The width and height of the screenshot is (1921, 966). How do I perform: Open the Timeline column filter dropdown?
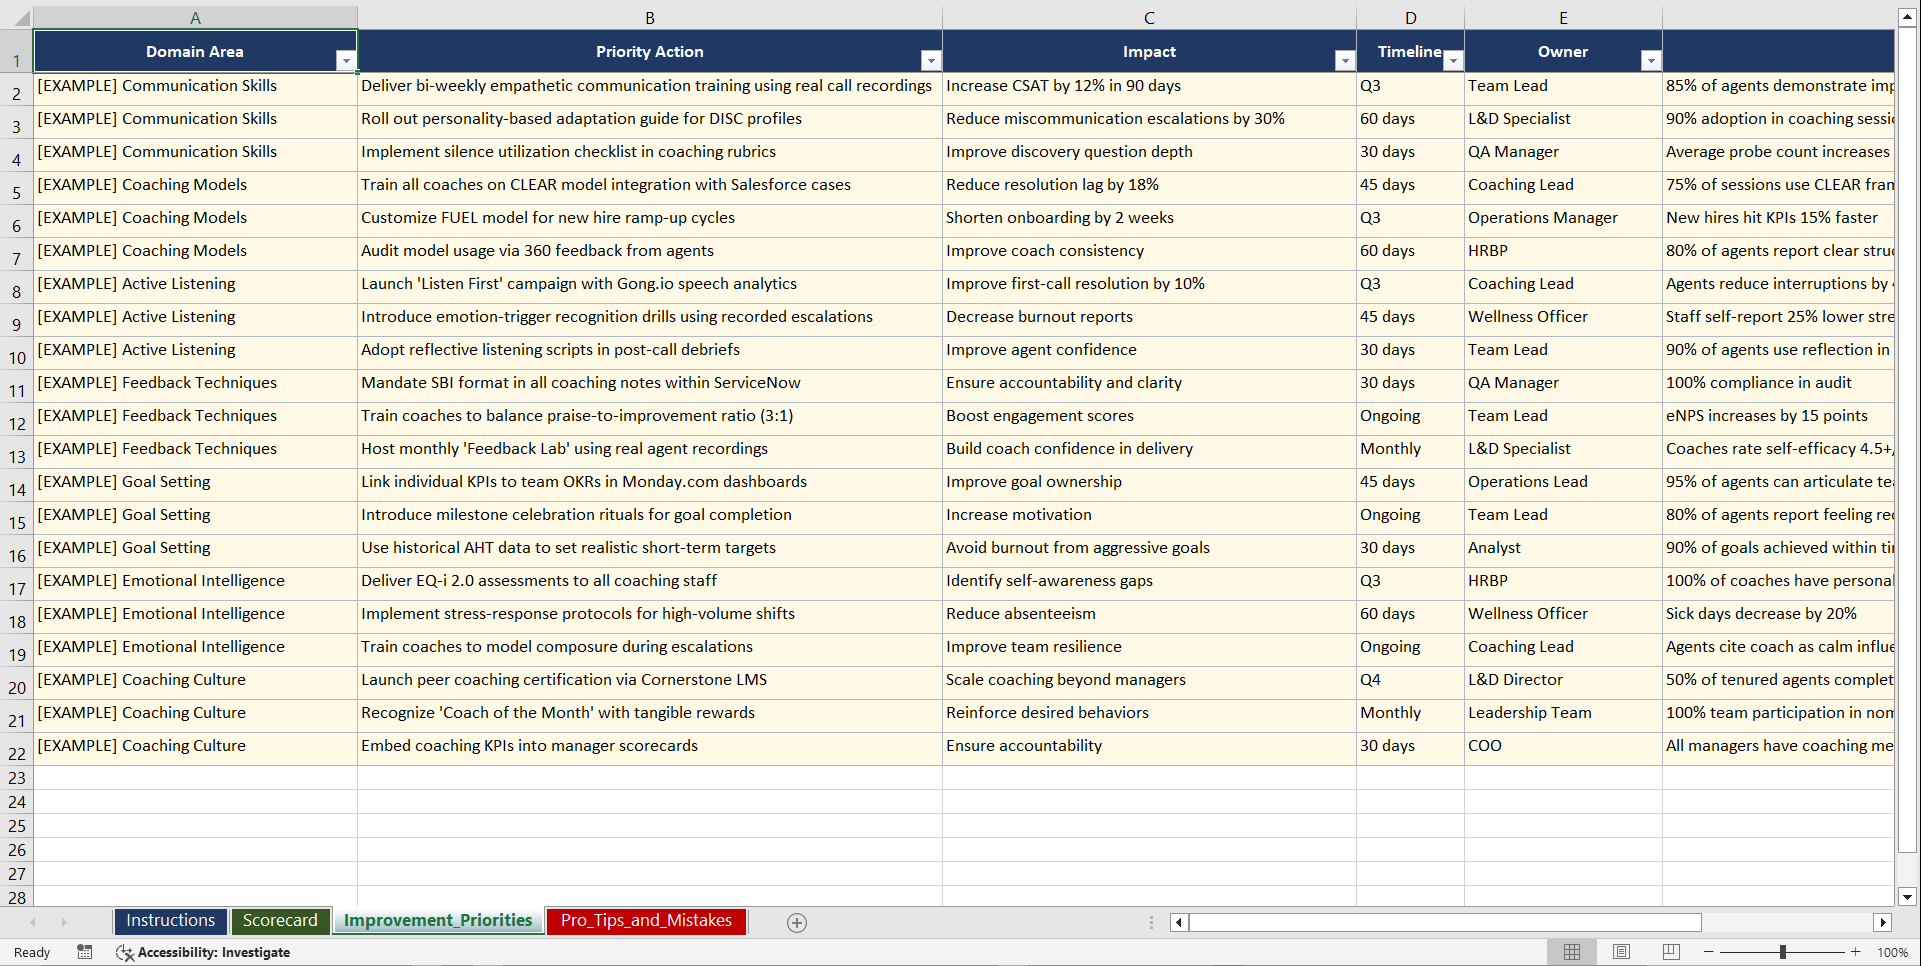(1454, 61)
